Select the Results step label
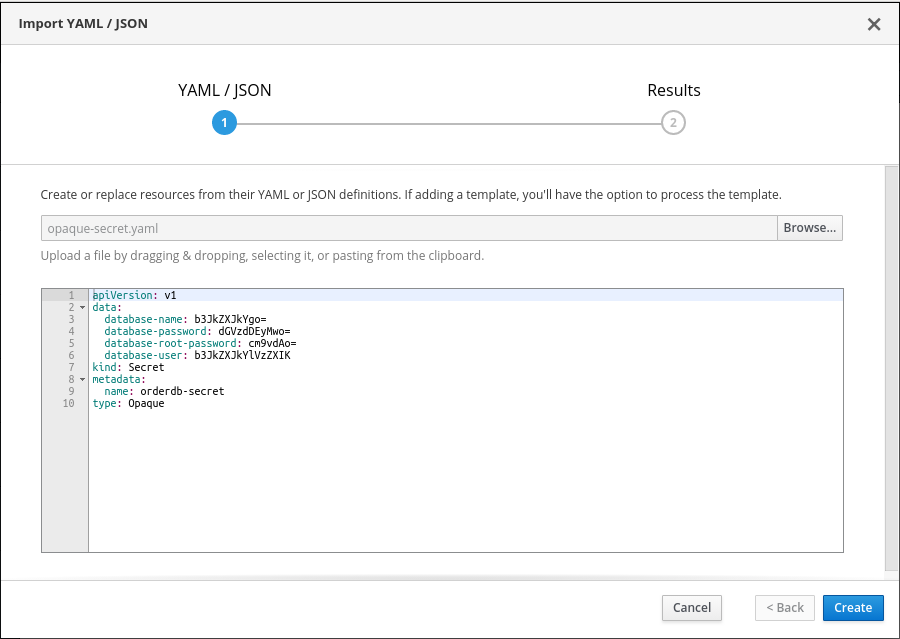The height and width of the screenshot is (639, 900). [673, 90]
